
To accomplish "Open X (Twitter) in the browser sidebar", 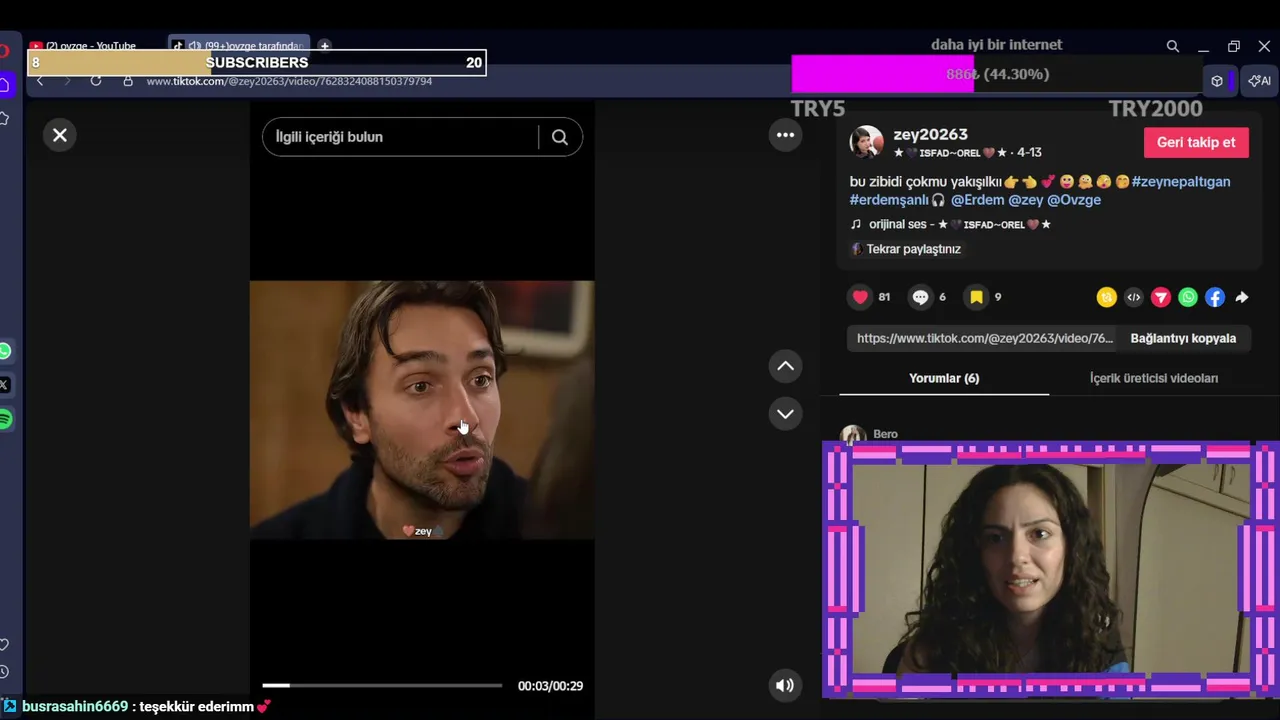I will 5,385.
